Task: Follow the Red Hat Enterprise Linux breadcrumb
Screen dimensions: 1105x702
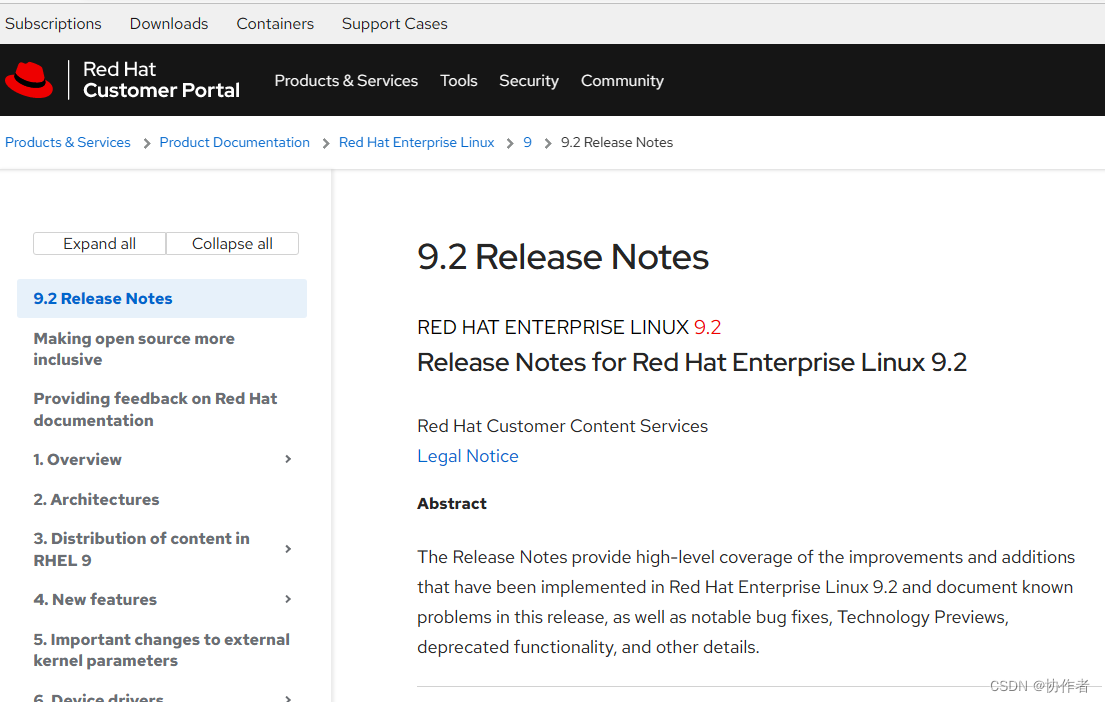Action: tap(416, 142)
